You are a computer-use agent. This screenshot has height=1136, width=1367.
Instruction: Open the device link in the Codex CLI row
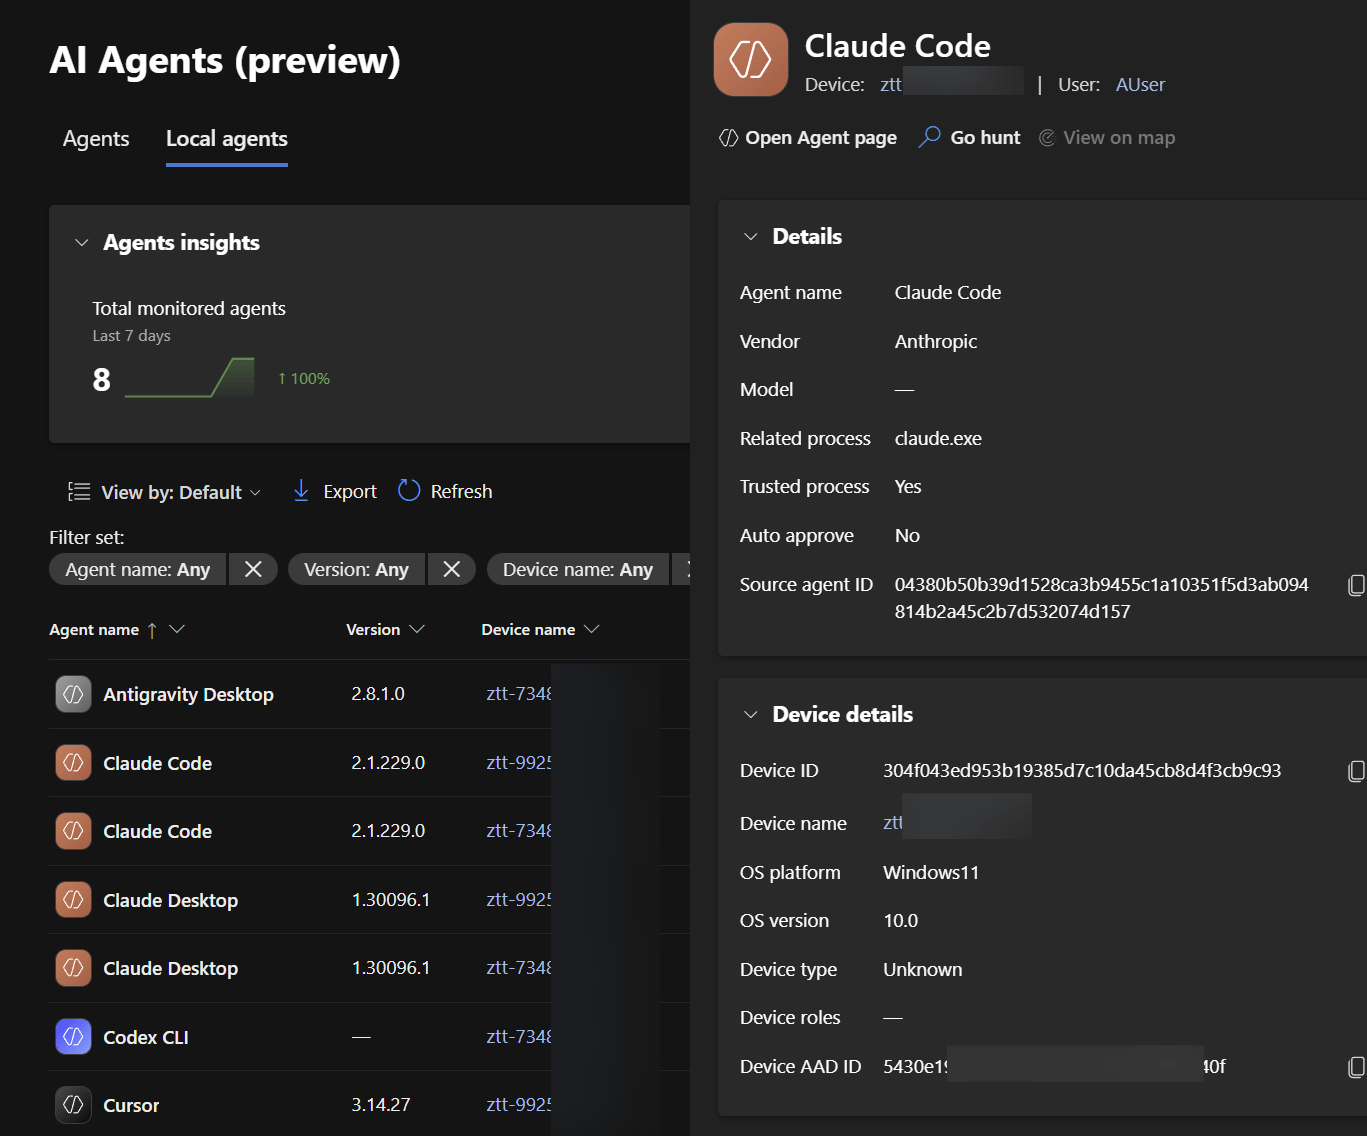[519, 1037]
